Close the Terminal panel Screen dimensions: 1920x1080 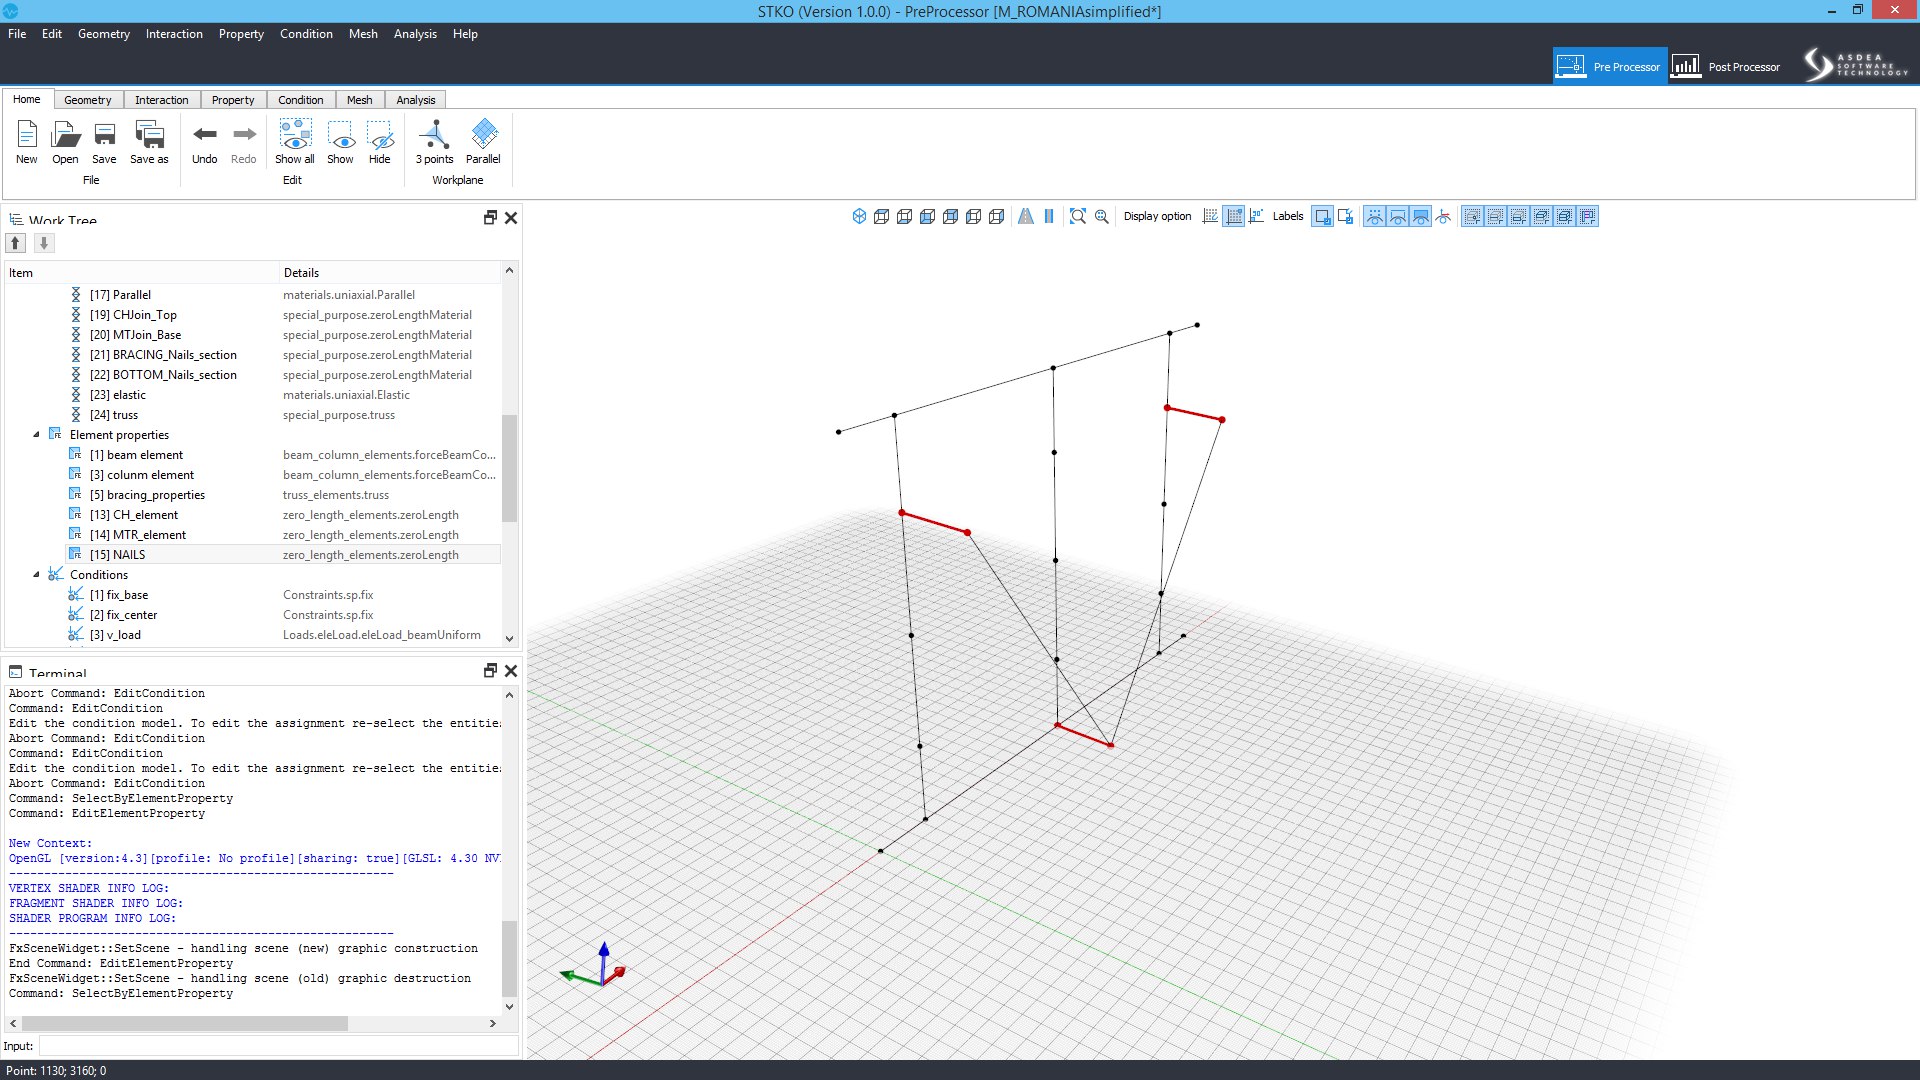pyautogui.click(x=511, y=671)
